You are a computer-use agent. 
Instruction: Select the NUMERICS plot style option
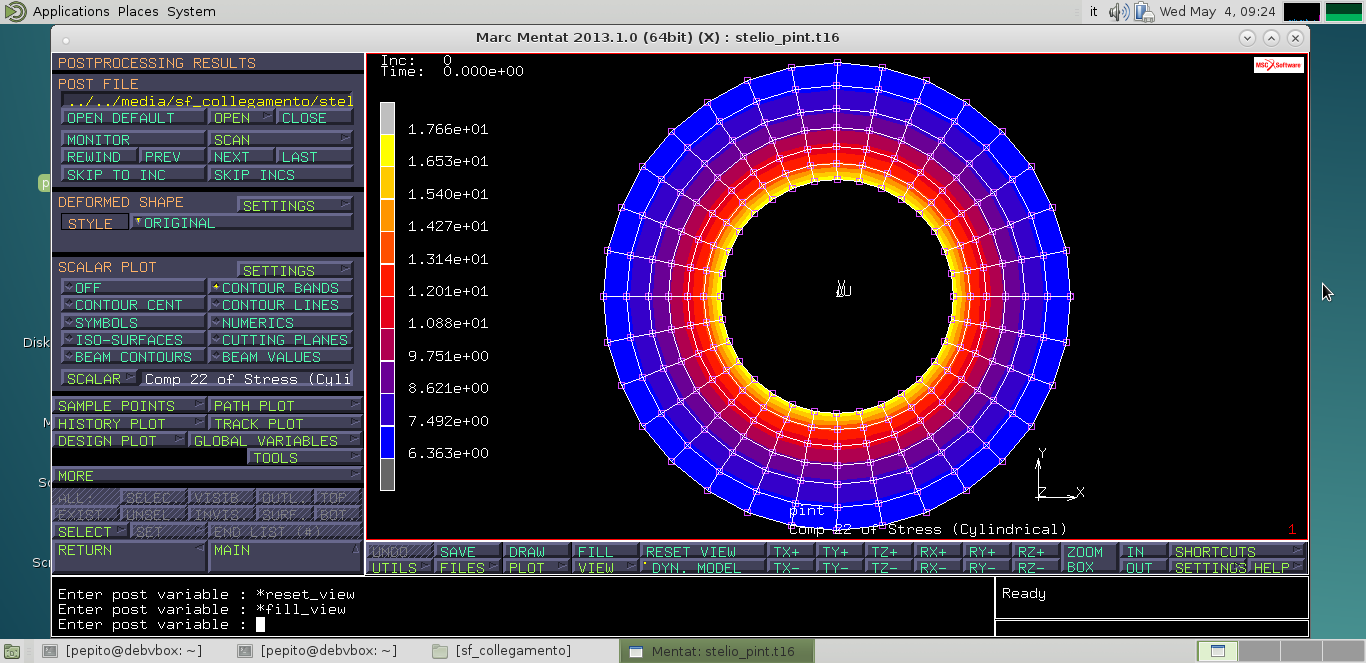pyautogui.click(x=281, y=323)
